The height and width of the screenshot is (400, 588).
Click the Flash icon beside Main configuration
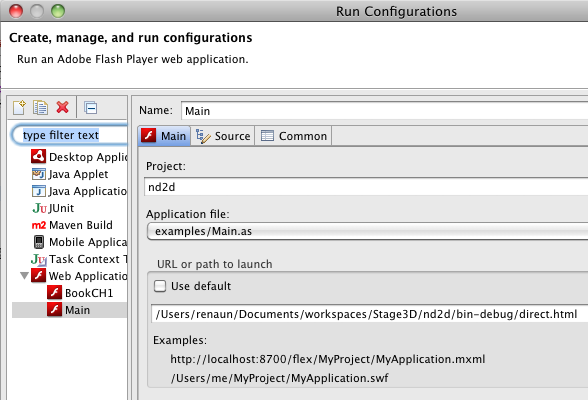55,310
